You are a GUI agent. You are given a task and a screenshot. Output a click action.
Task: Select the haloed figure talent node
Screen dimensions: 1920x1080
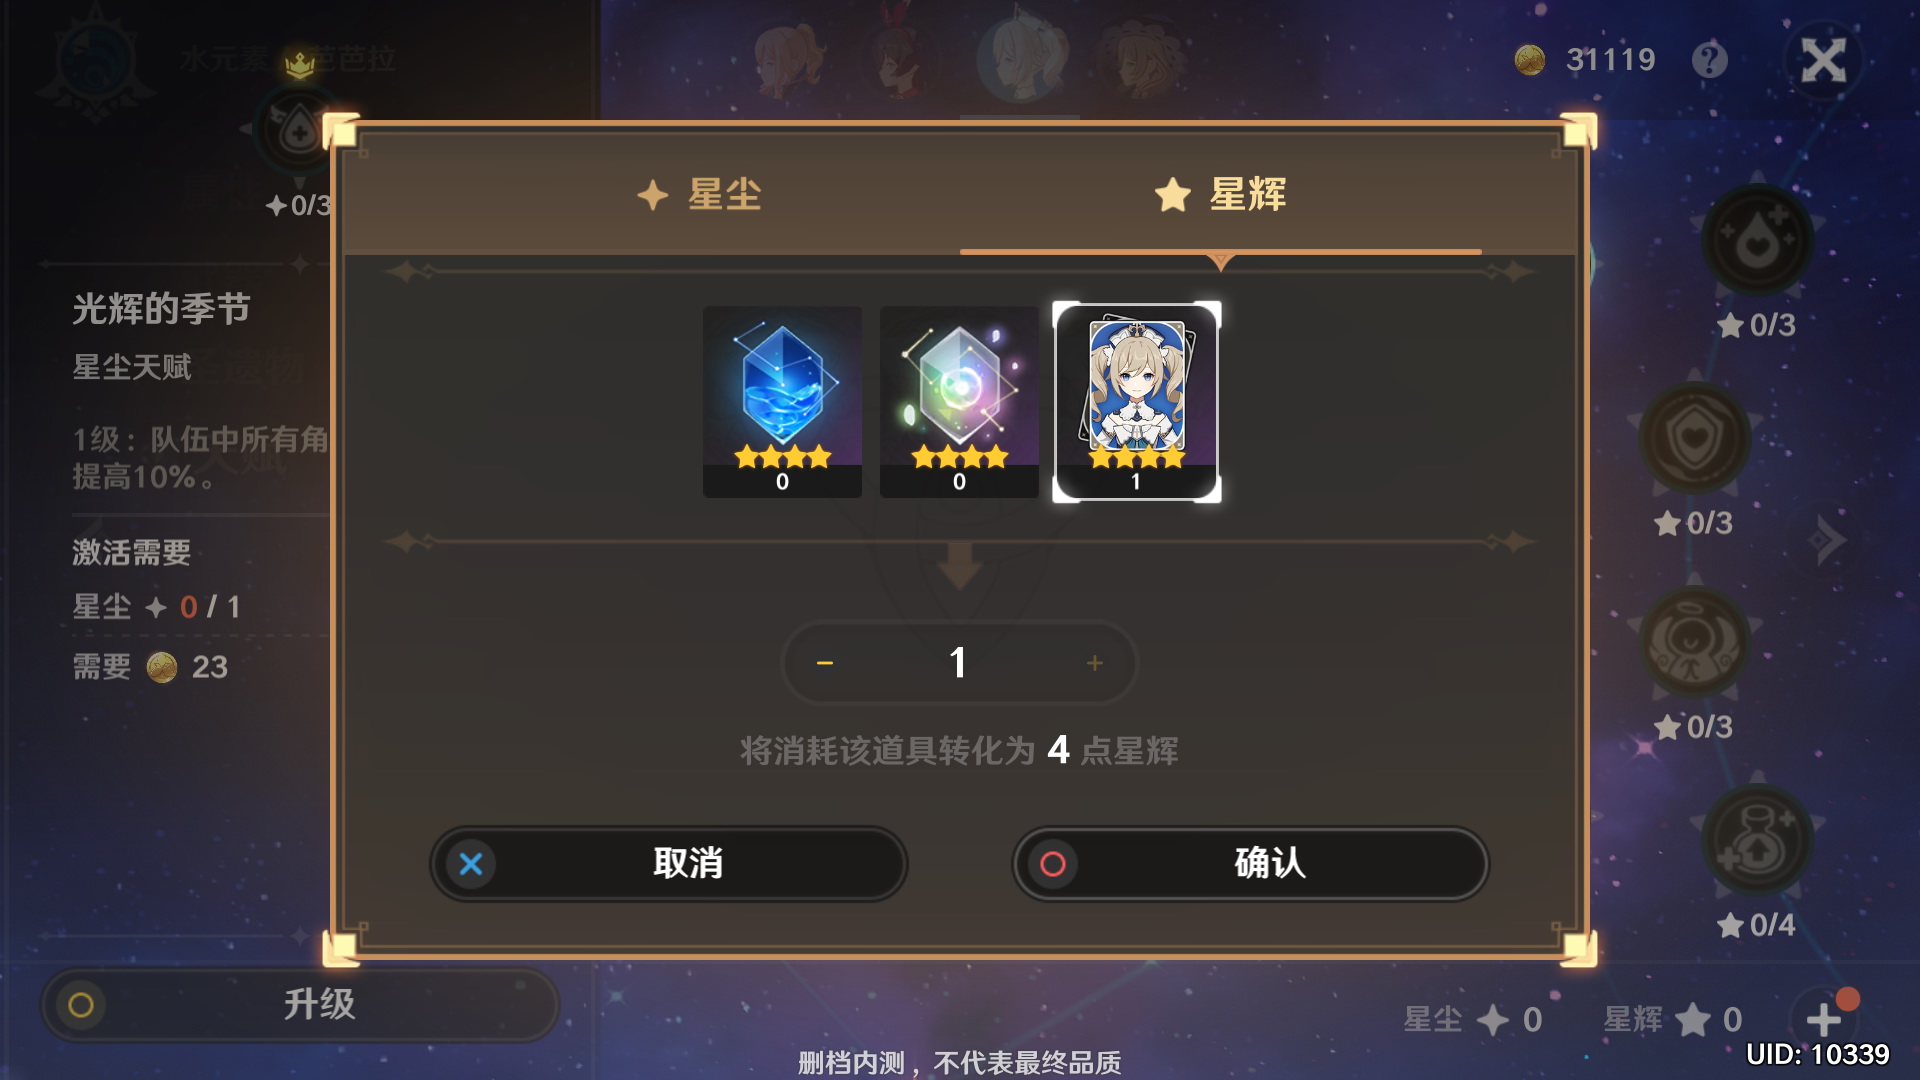point(1694,642)
